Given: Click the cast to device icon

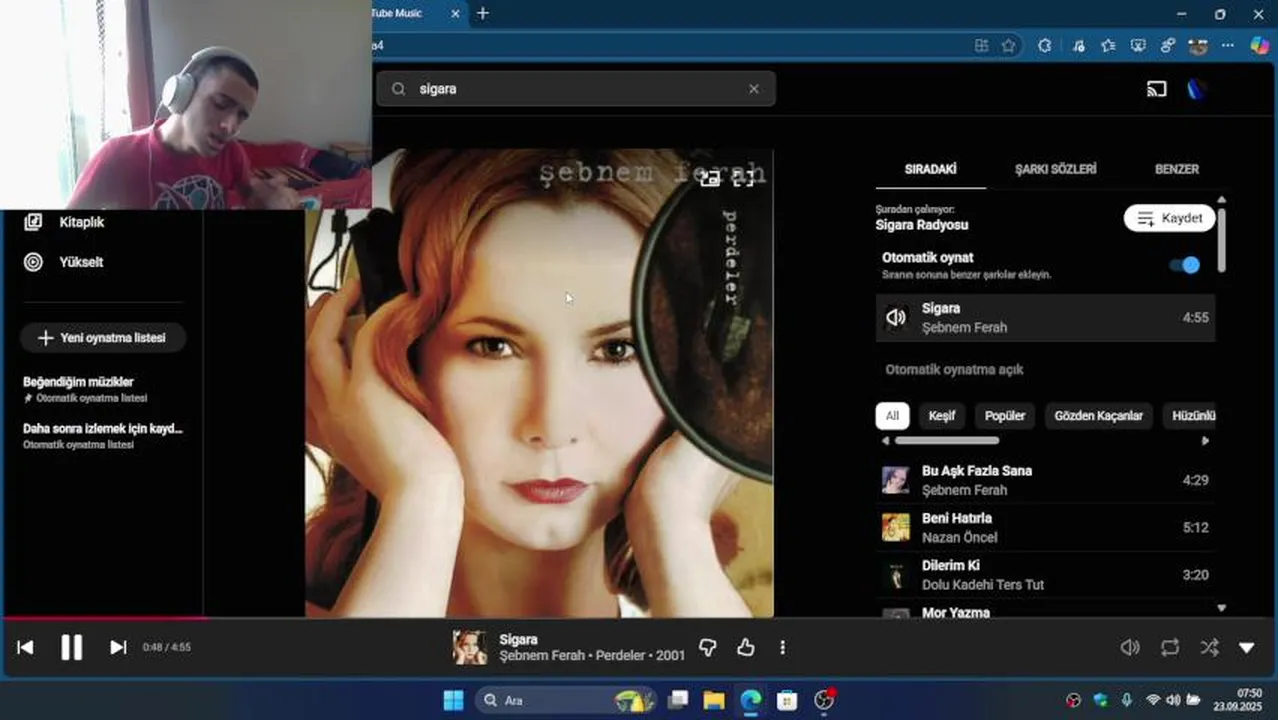Looking at the screenshot, I should click(1157, 89).
